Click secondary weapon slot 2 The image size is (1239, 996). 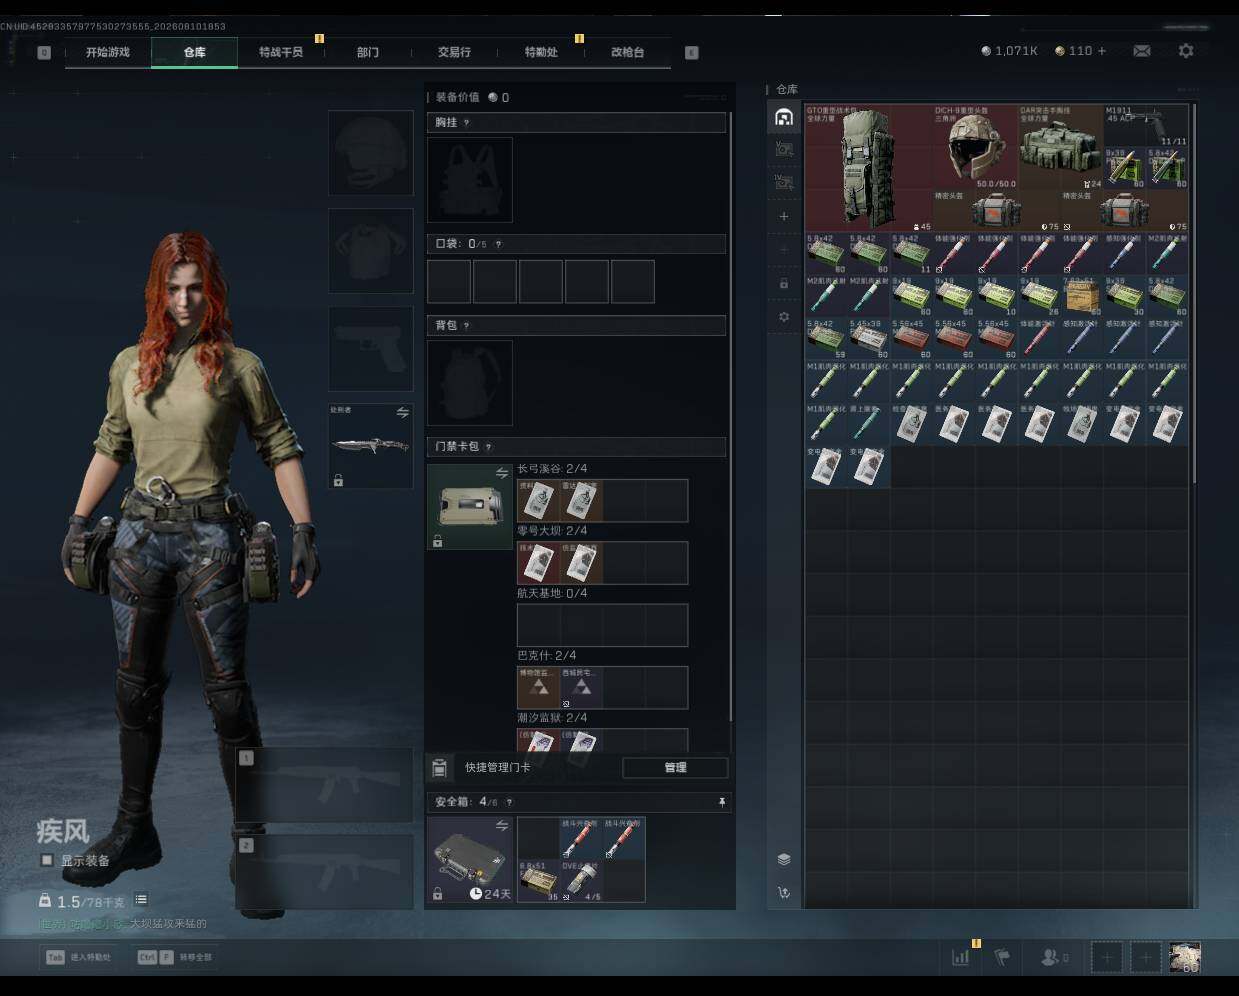point(324,871)
